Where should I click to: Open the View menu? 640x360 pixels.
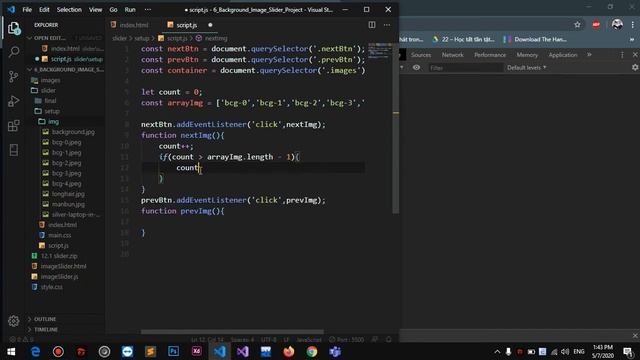click(96, 9)
